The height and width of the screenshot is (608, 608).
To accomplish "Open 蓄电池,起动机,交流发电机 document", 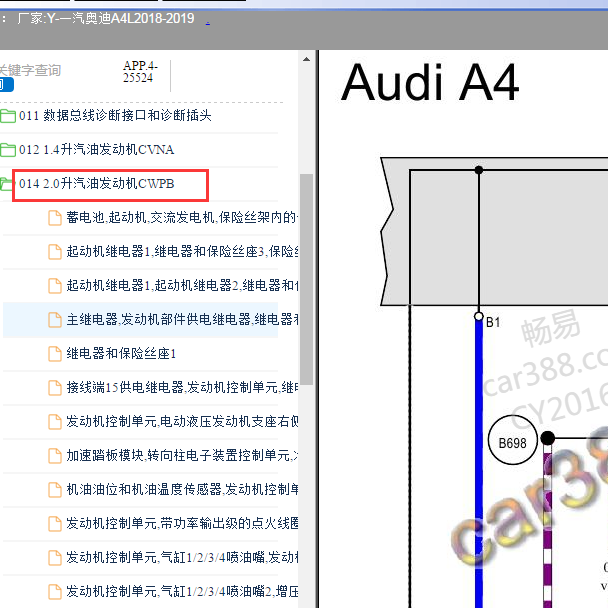I will point(182,218).
